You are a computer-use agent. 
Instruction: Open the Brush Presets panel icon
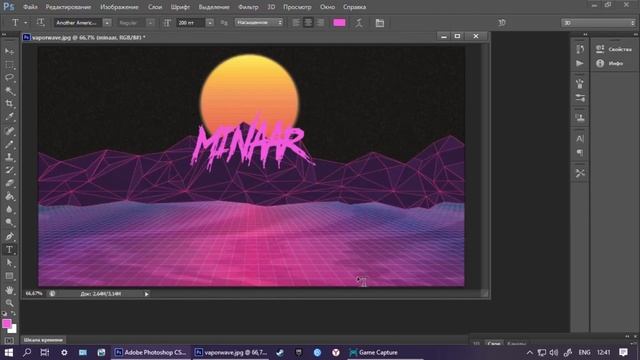point(580,84)
